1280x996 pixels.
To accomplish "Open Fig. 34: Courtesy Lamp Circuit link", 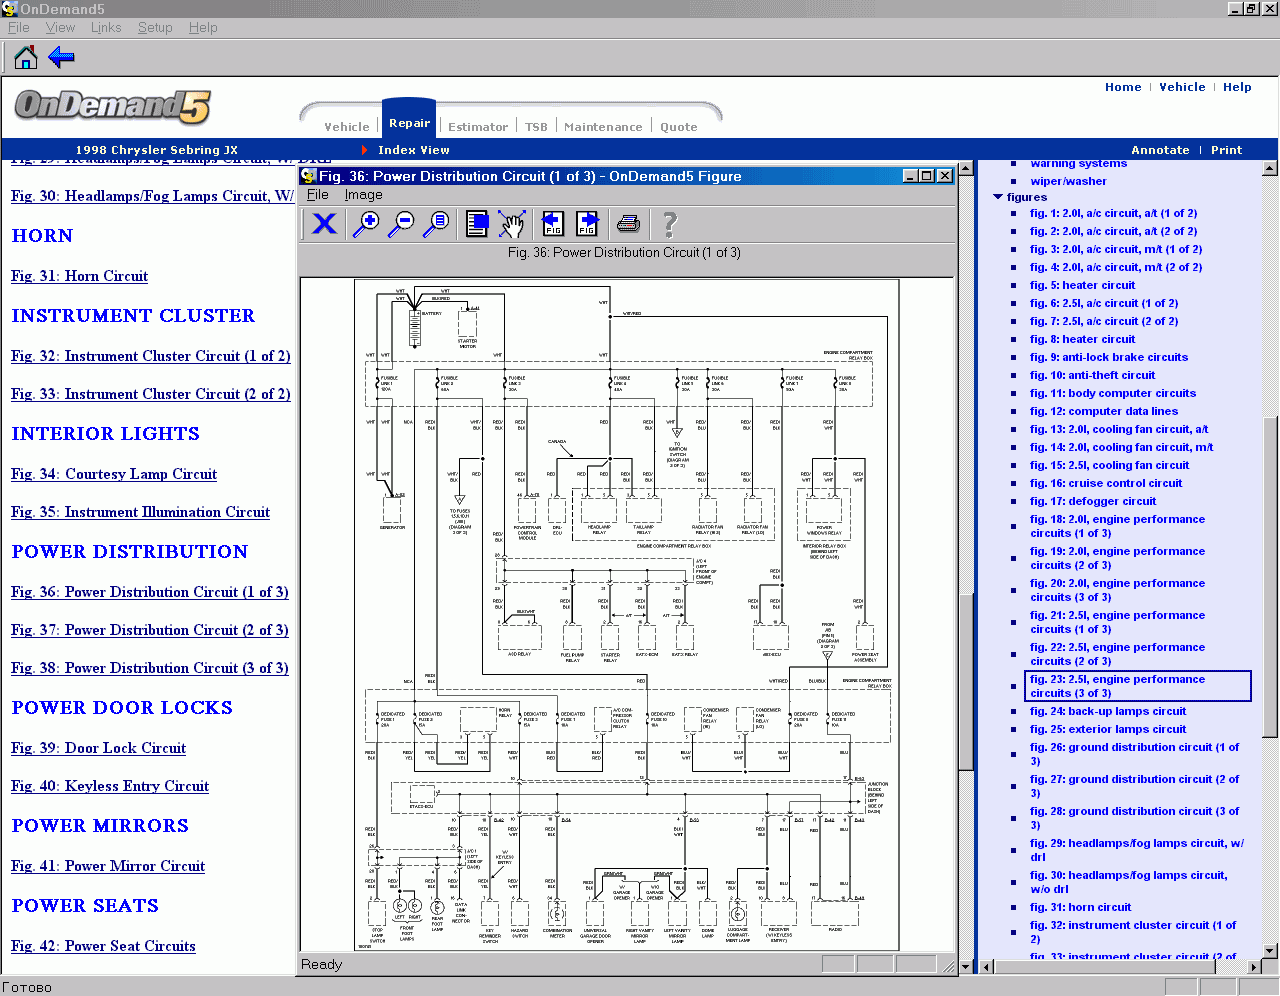I will (114, 474).
